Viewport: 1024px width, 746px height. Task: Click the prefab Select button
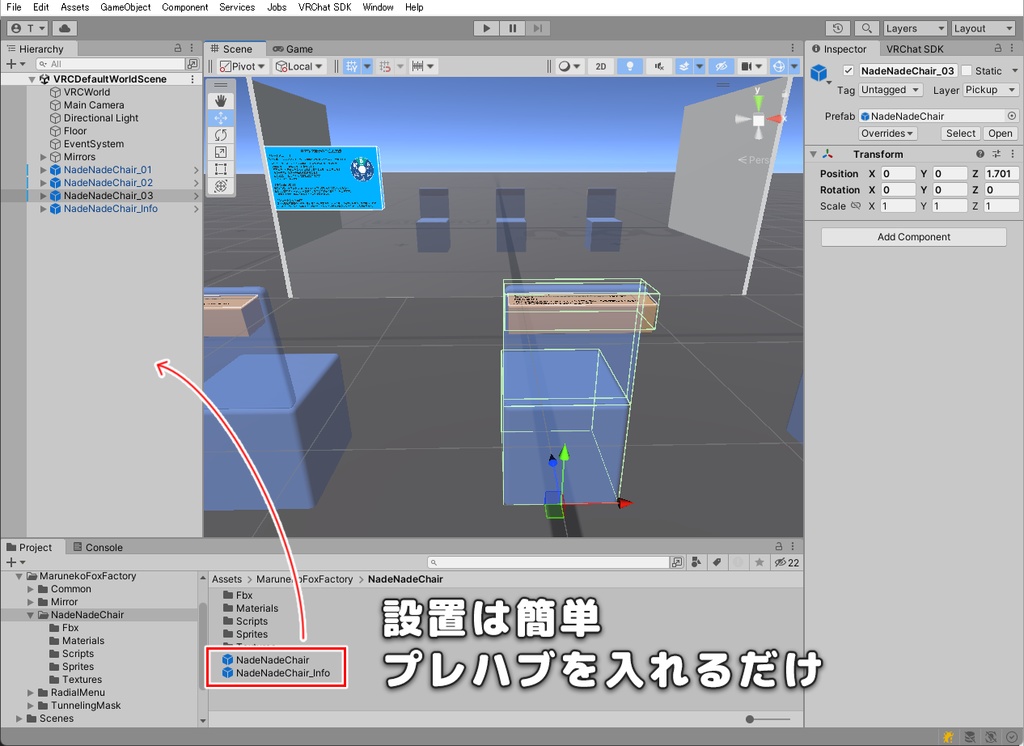[x=959, y=132]
